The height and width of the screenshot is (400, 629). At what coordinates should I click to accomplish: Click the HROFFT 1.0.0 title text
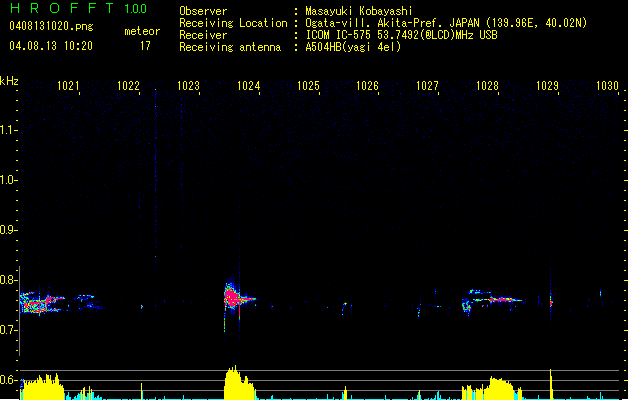click(79, 8)
